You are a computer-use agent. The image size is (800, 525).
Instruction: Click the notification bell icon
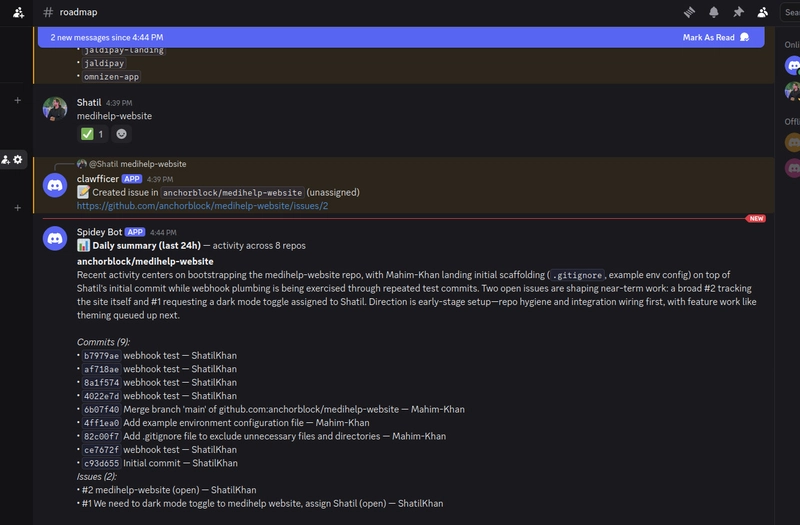tap(714, 12)
